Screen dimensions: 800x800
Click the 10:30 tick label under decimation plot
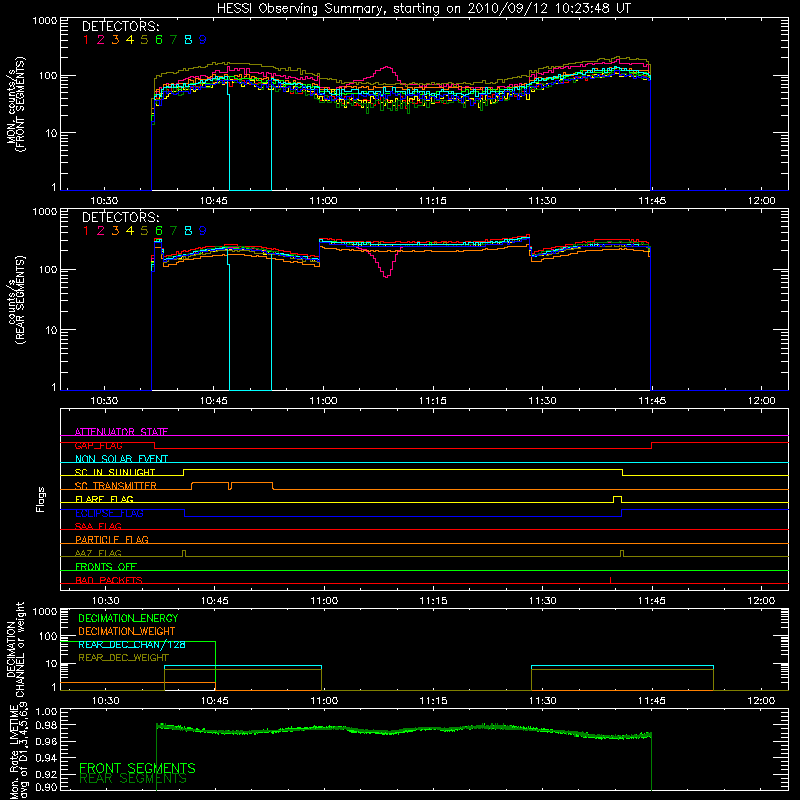tap(106, 701)
